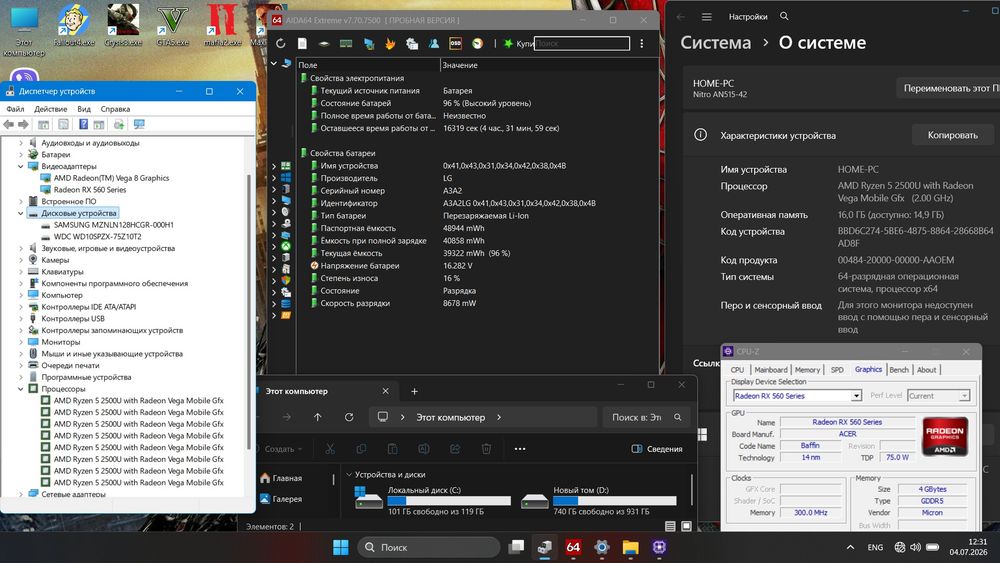
Task: Click Explorer up-arrow navigation icon
Action: click(x=318, y=417)
